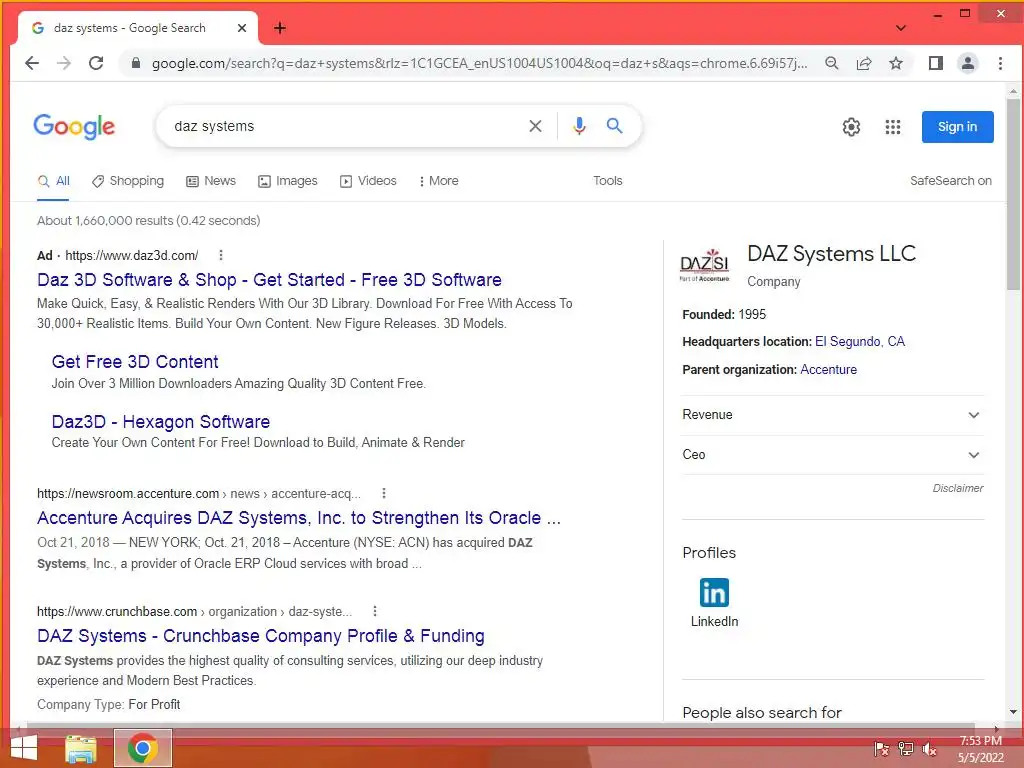Share this page using the share icon
The height and width of the screenshot is (768, 1024).
pos(864,63)
